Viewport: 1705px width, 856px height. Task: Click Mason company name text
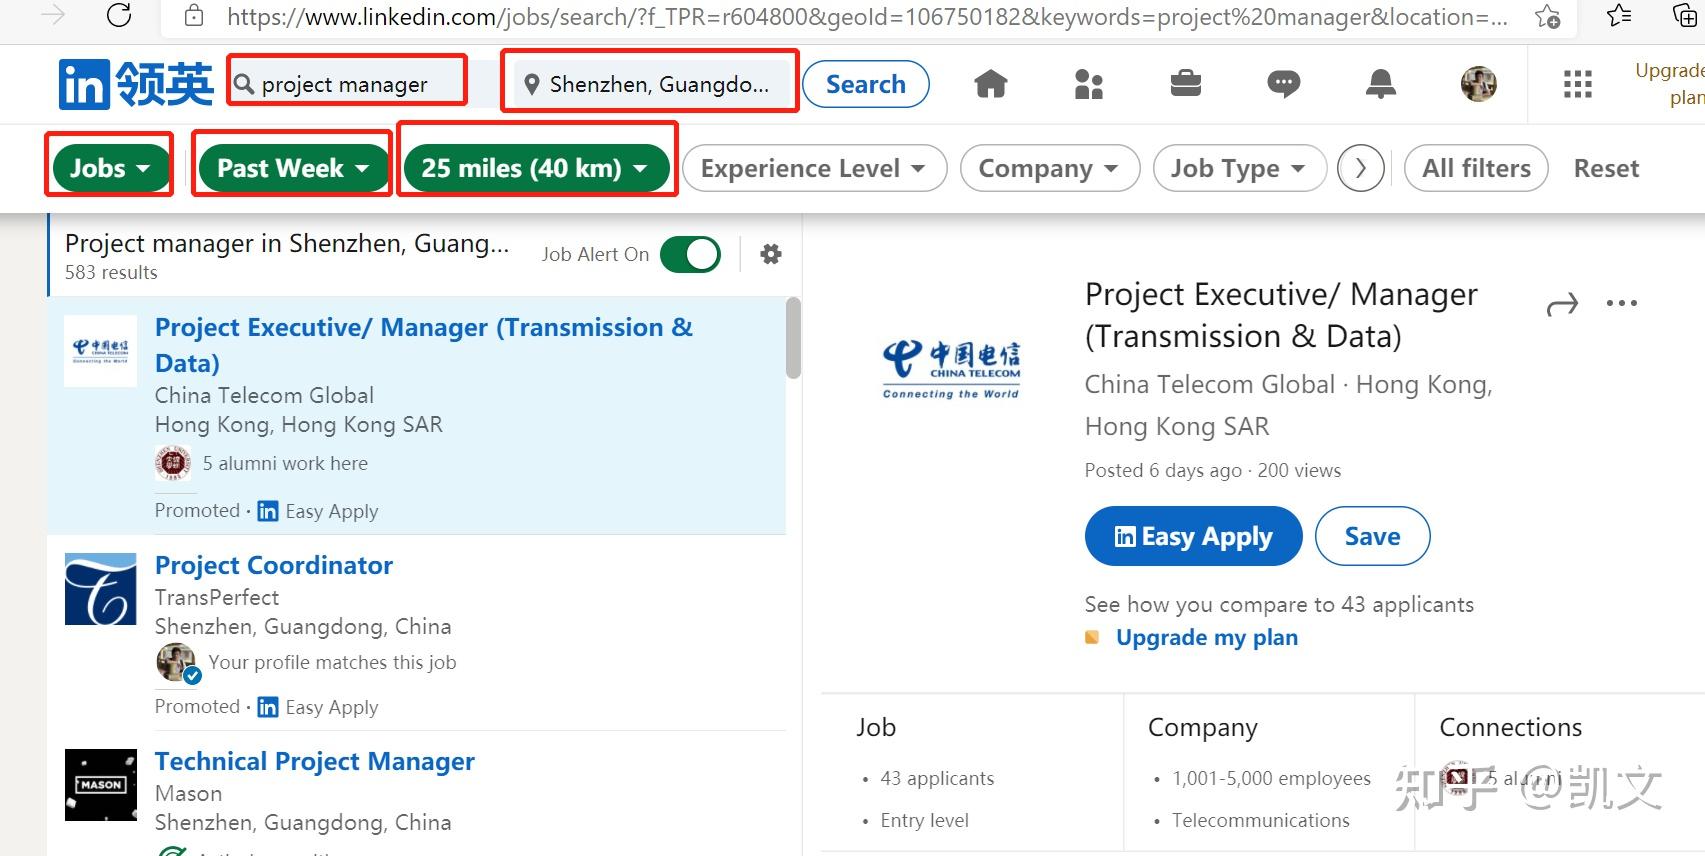(189, 793)
